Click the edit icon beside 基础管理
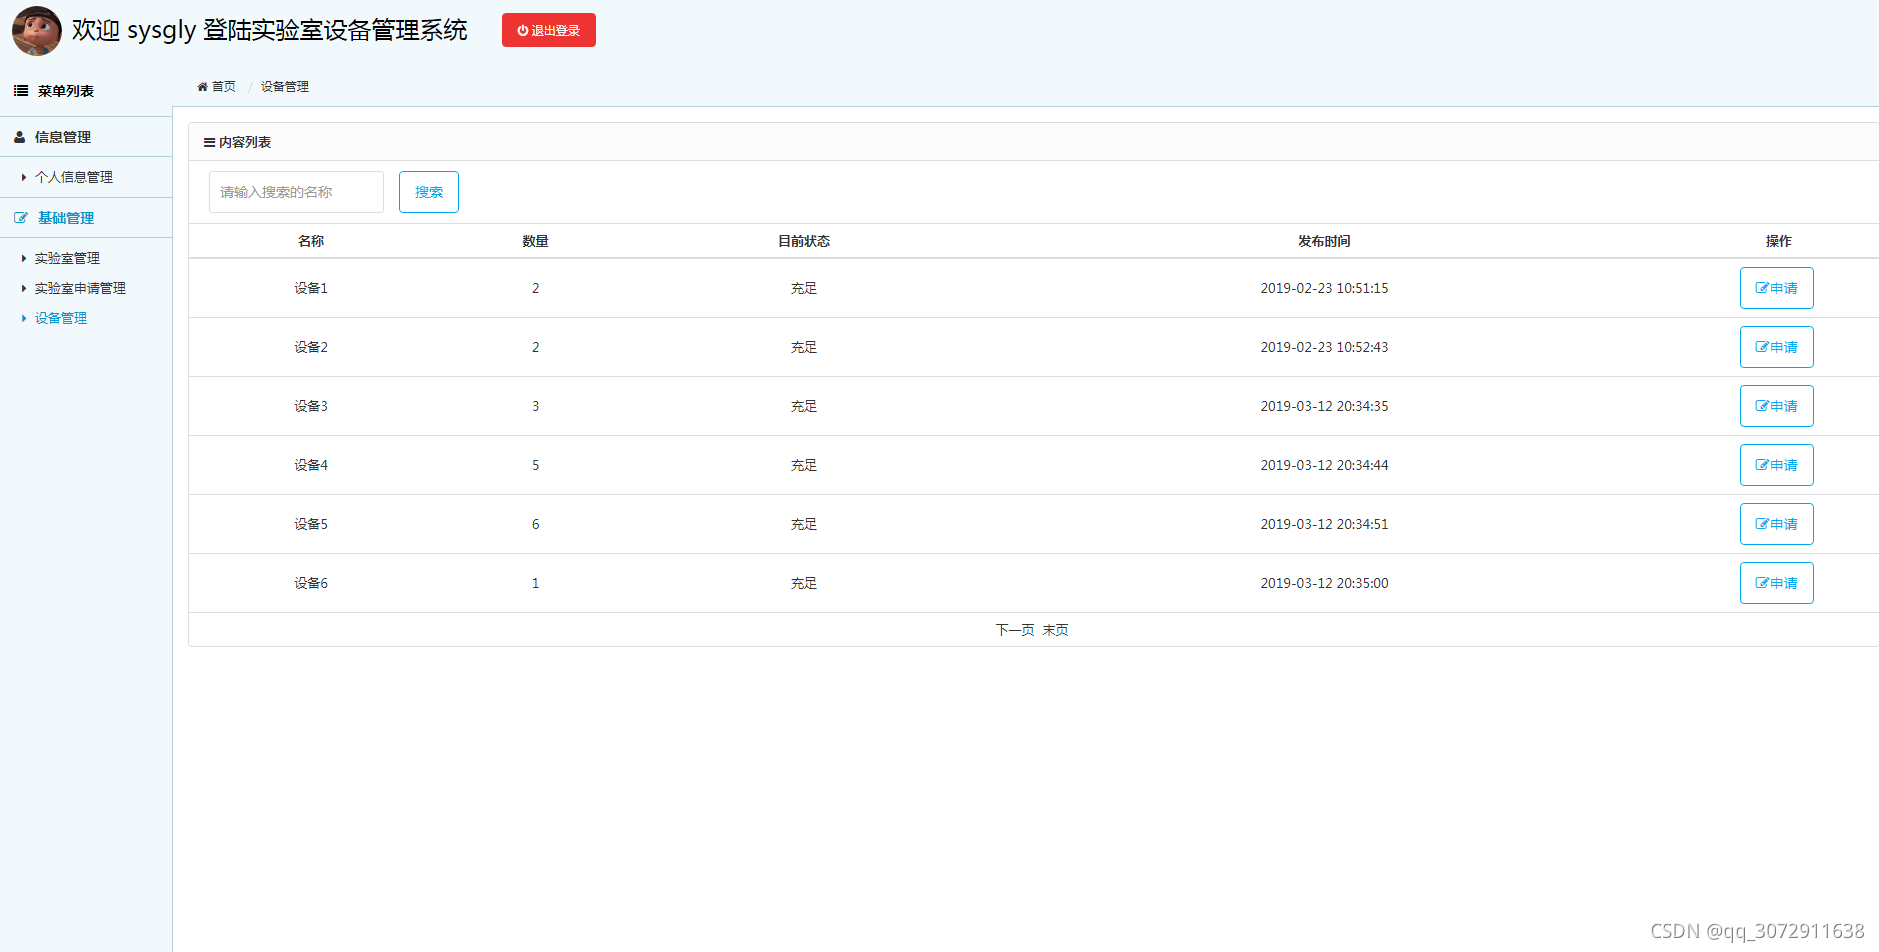The image size is (1879, 952). point(21,218)
